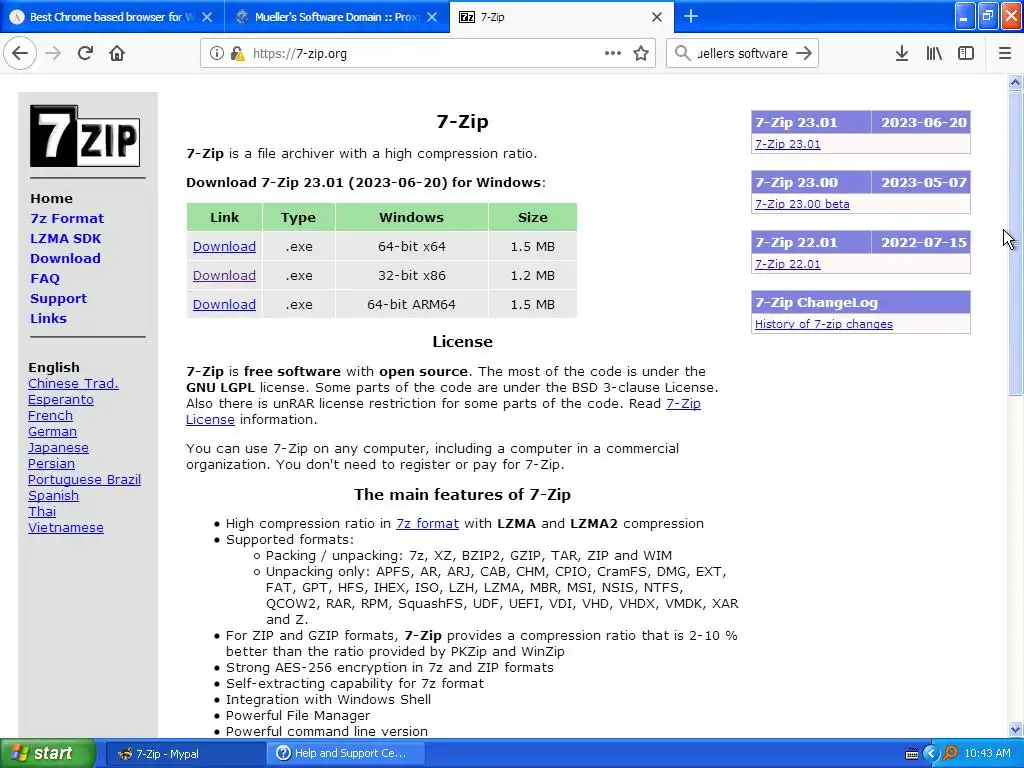Switch to Help and Support Center window

click(346, 754)
